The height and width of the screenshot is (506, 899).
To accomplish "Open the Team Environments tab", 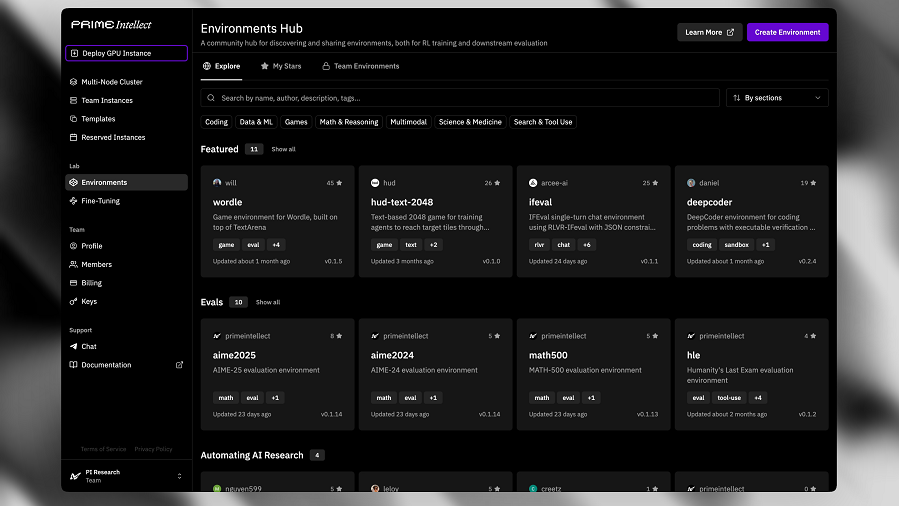I will (361, 66).
